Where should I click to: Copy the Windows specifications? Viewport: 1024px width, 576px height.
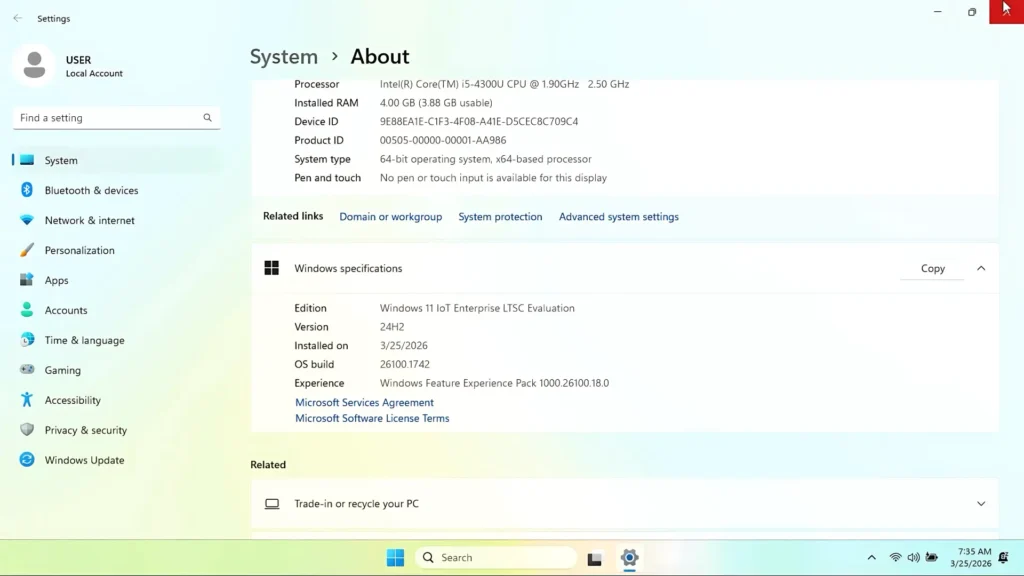click(932, 268)
